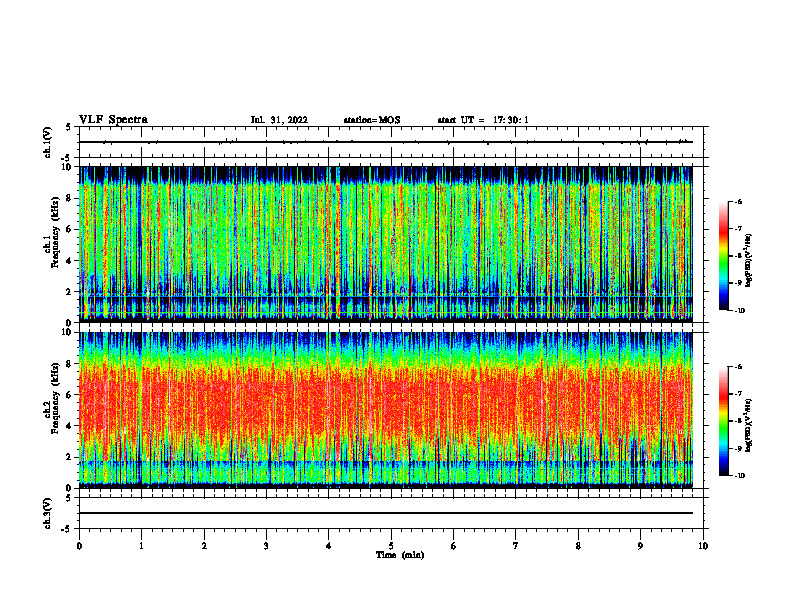Click the ch.1 "Frequency (kHz)" axis label
Screen dimensions: 792x612
[x=55, y=232]
